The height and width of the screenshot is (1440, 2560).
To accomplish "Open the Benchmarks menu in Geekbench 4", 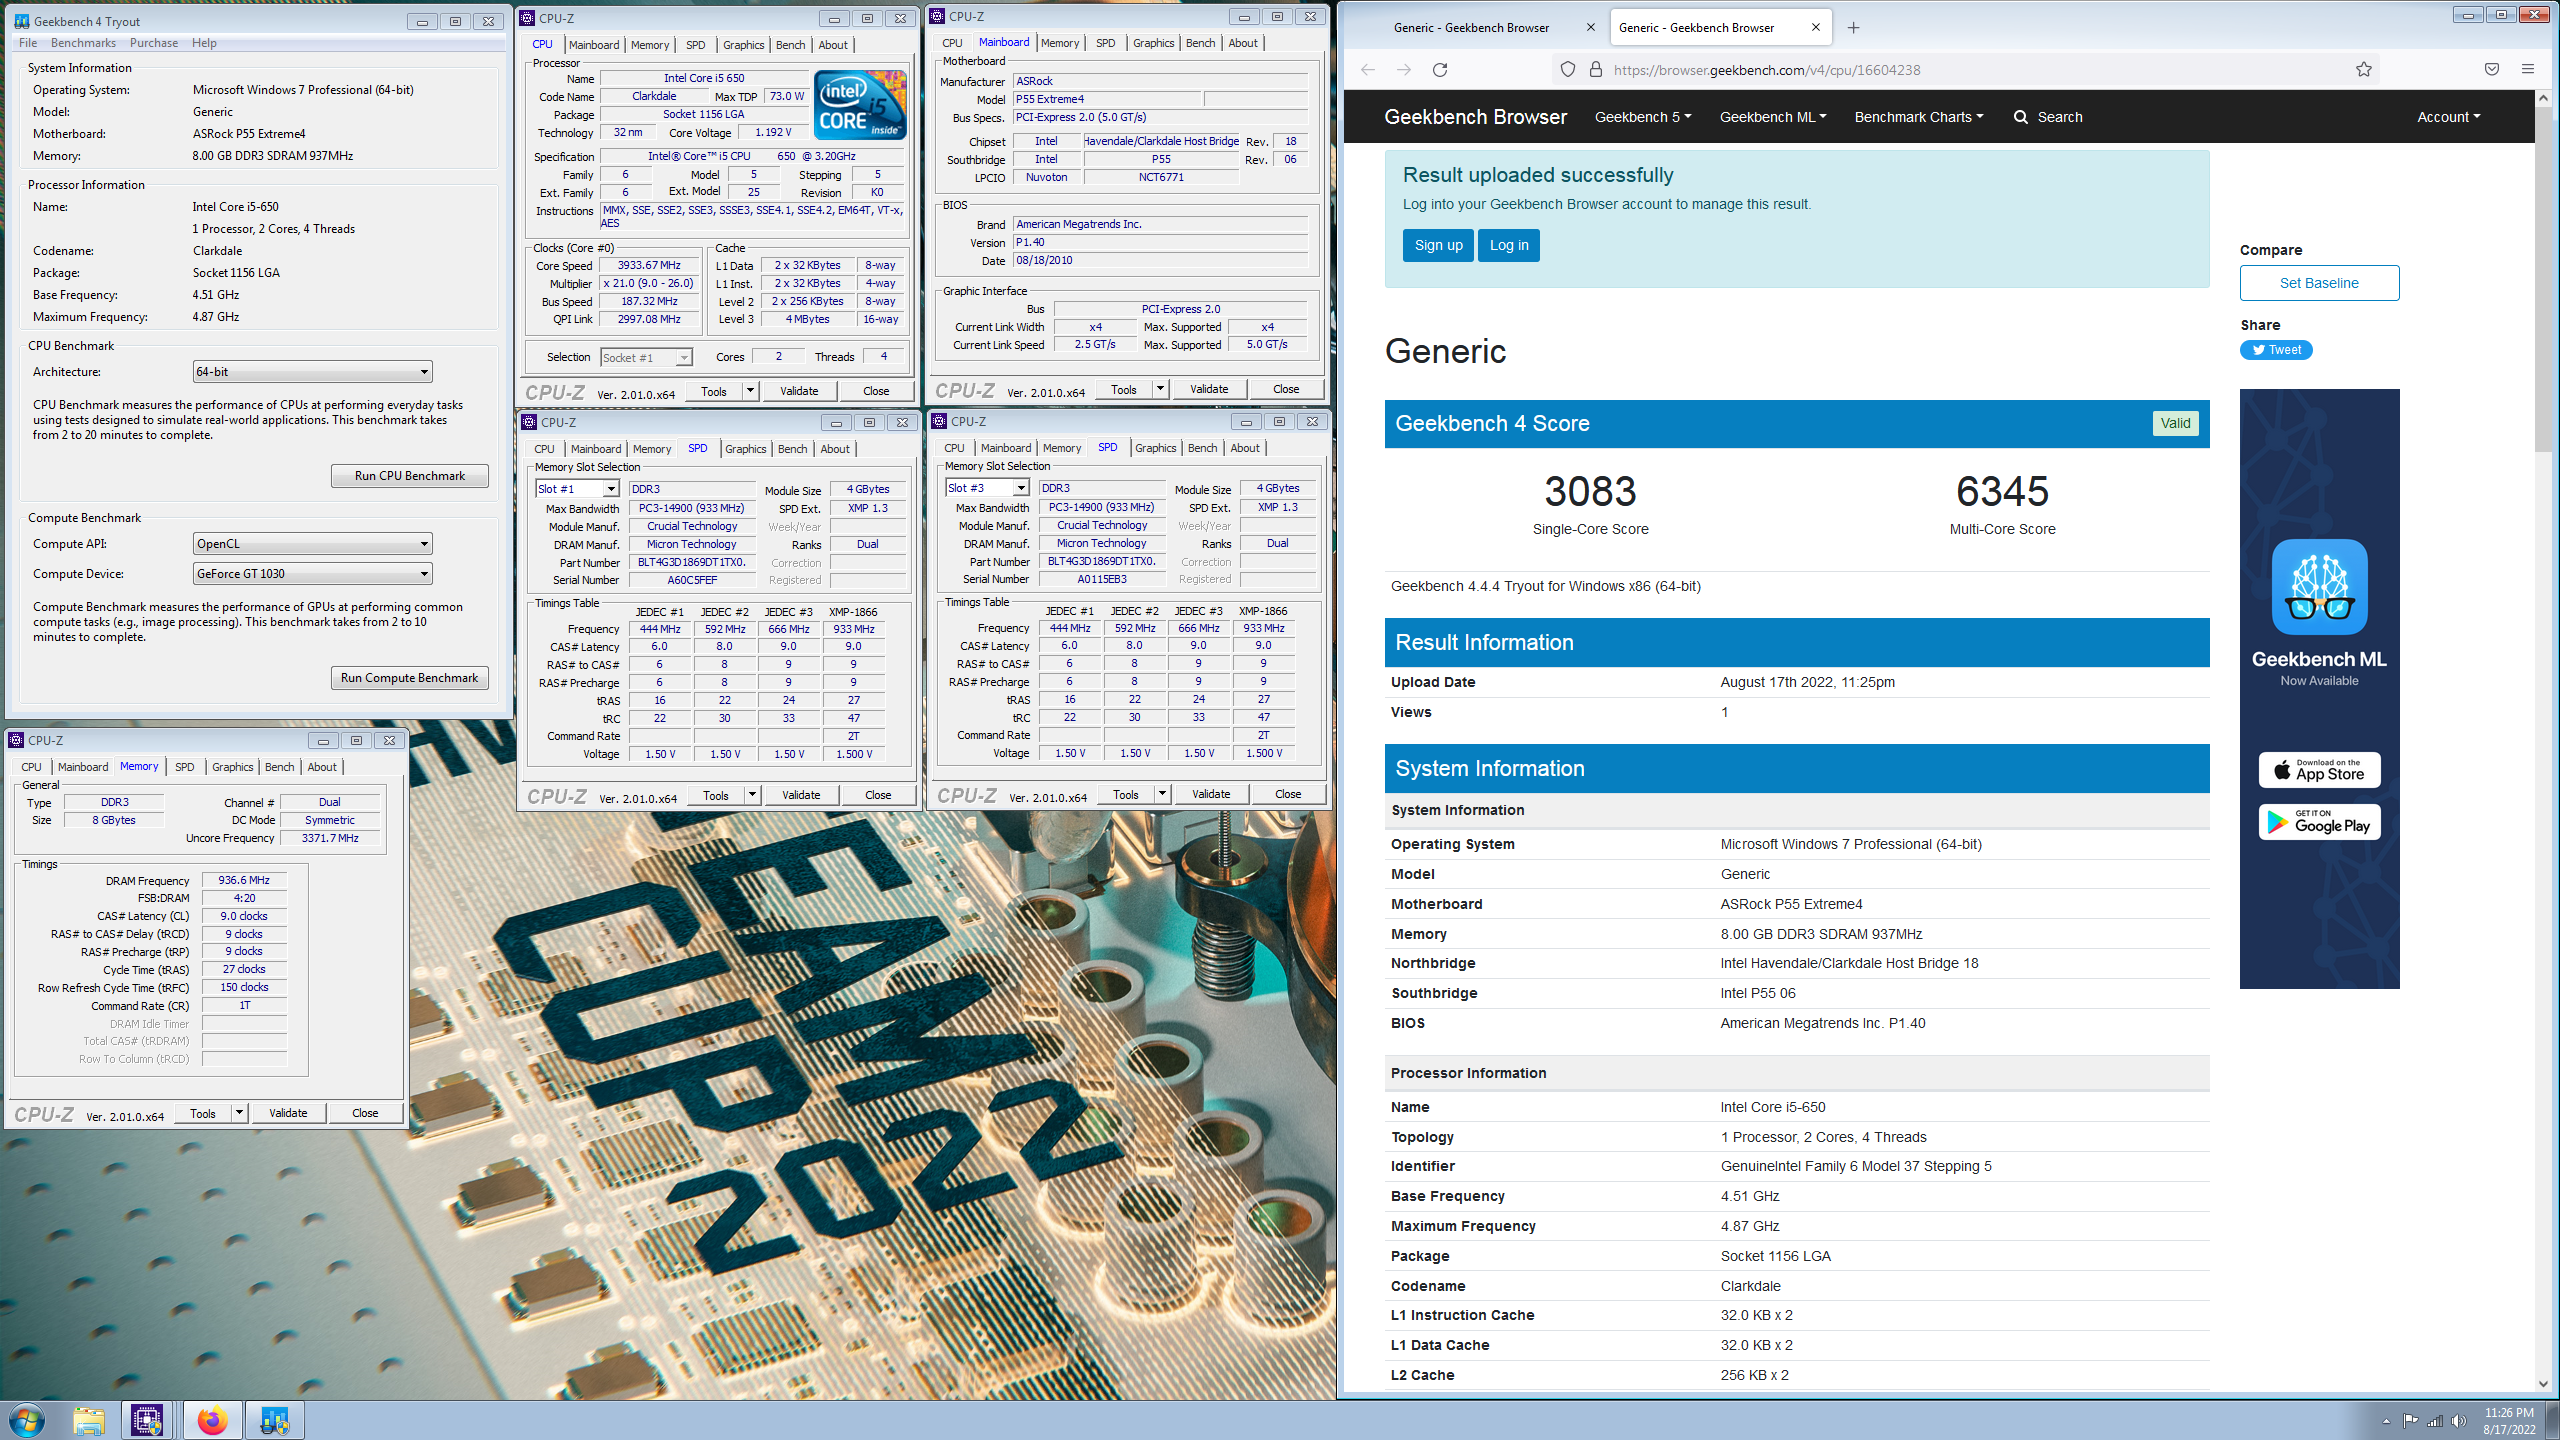I will point(83,43).
